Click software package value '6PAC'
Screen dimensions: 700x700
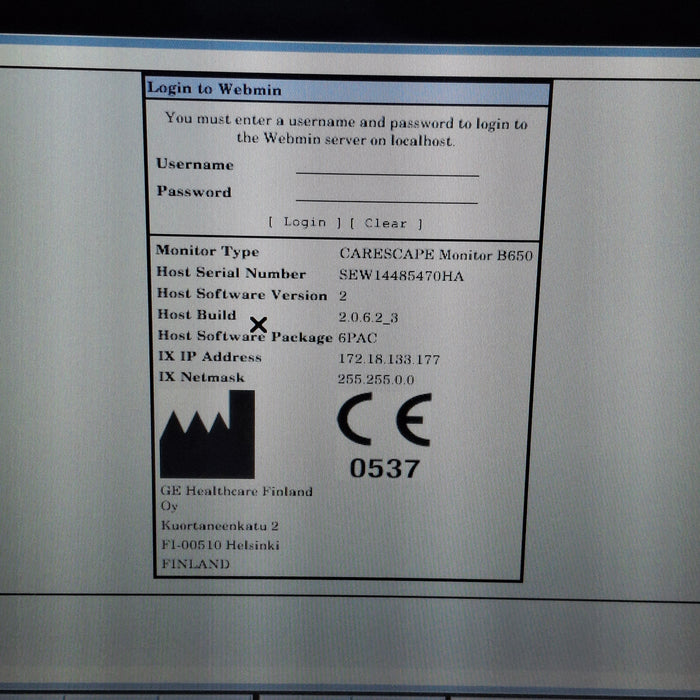358,338
